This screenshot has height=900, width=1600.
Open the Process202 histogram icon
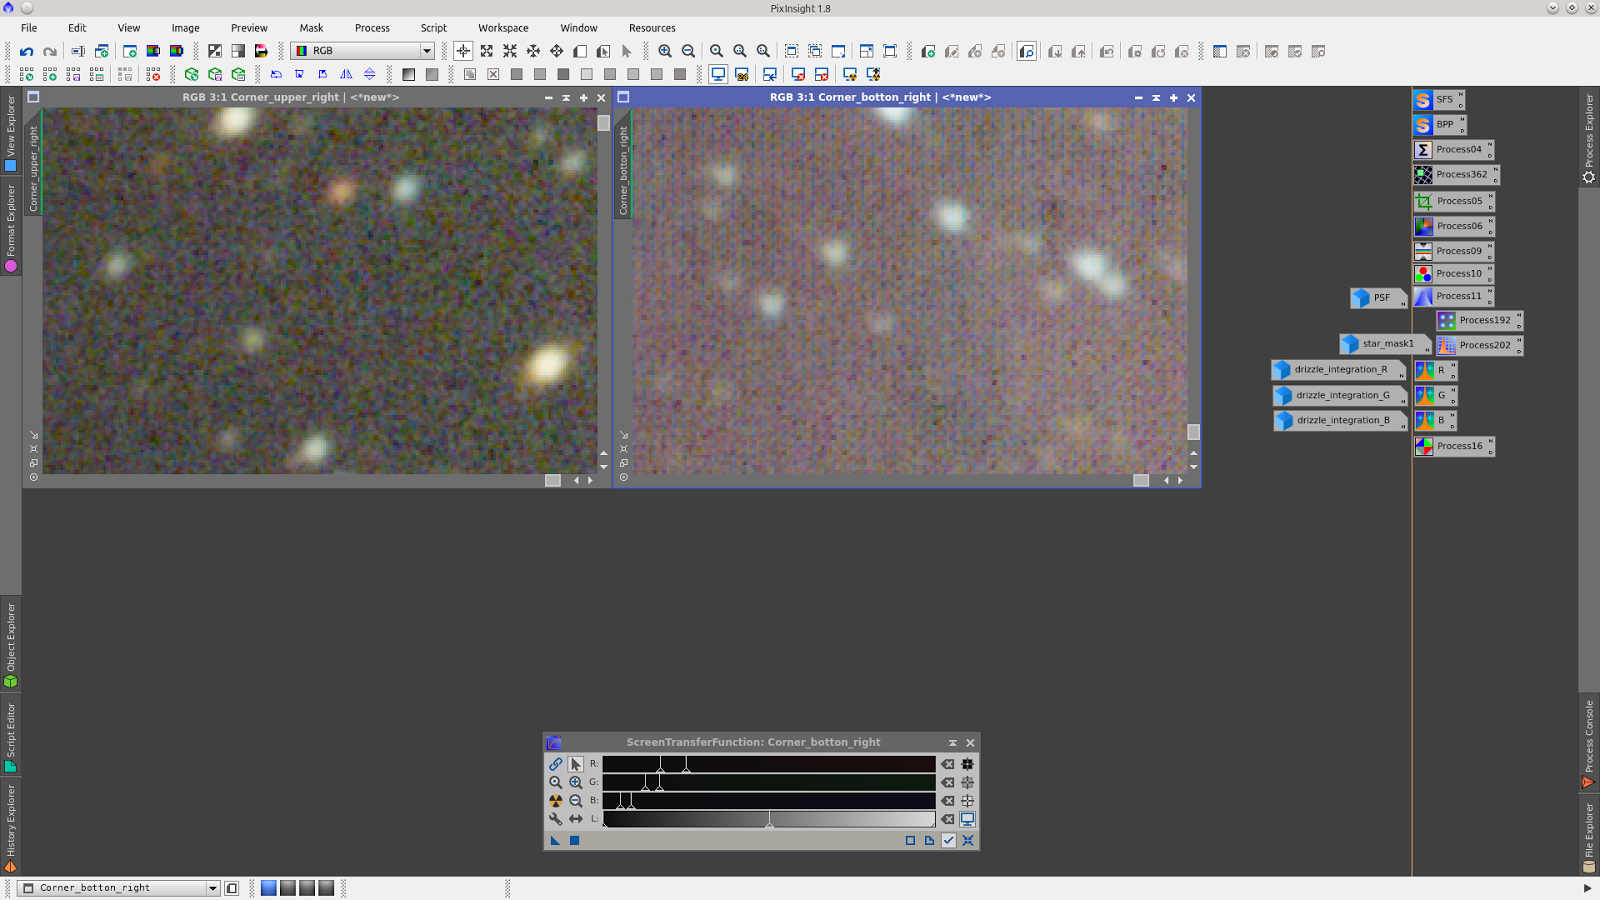coord(1479,345)
